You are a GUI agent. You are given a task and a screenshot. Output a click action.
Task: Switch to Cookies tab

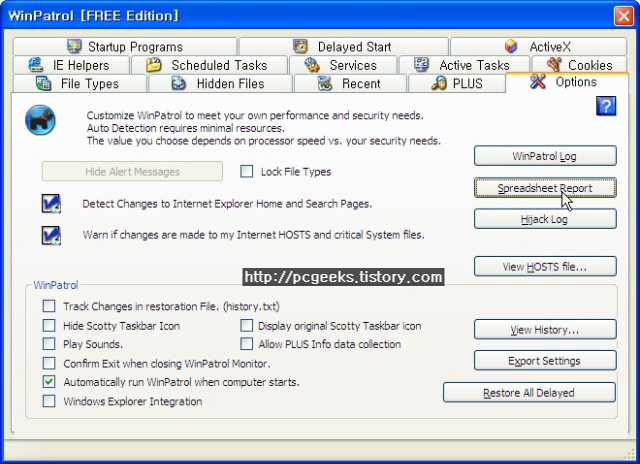pyautogui.click(x=579, y=65)
